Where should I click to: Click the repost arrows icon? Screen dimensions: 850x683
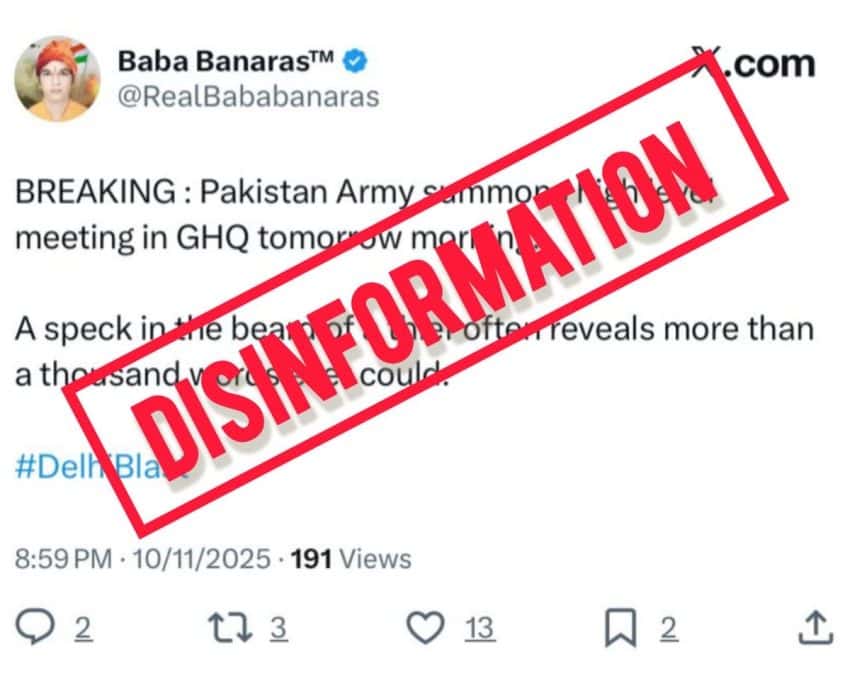tap(231, 627)
